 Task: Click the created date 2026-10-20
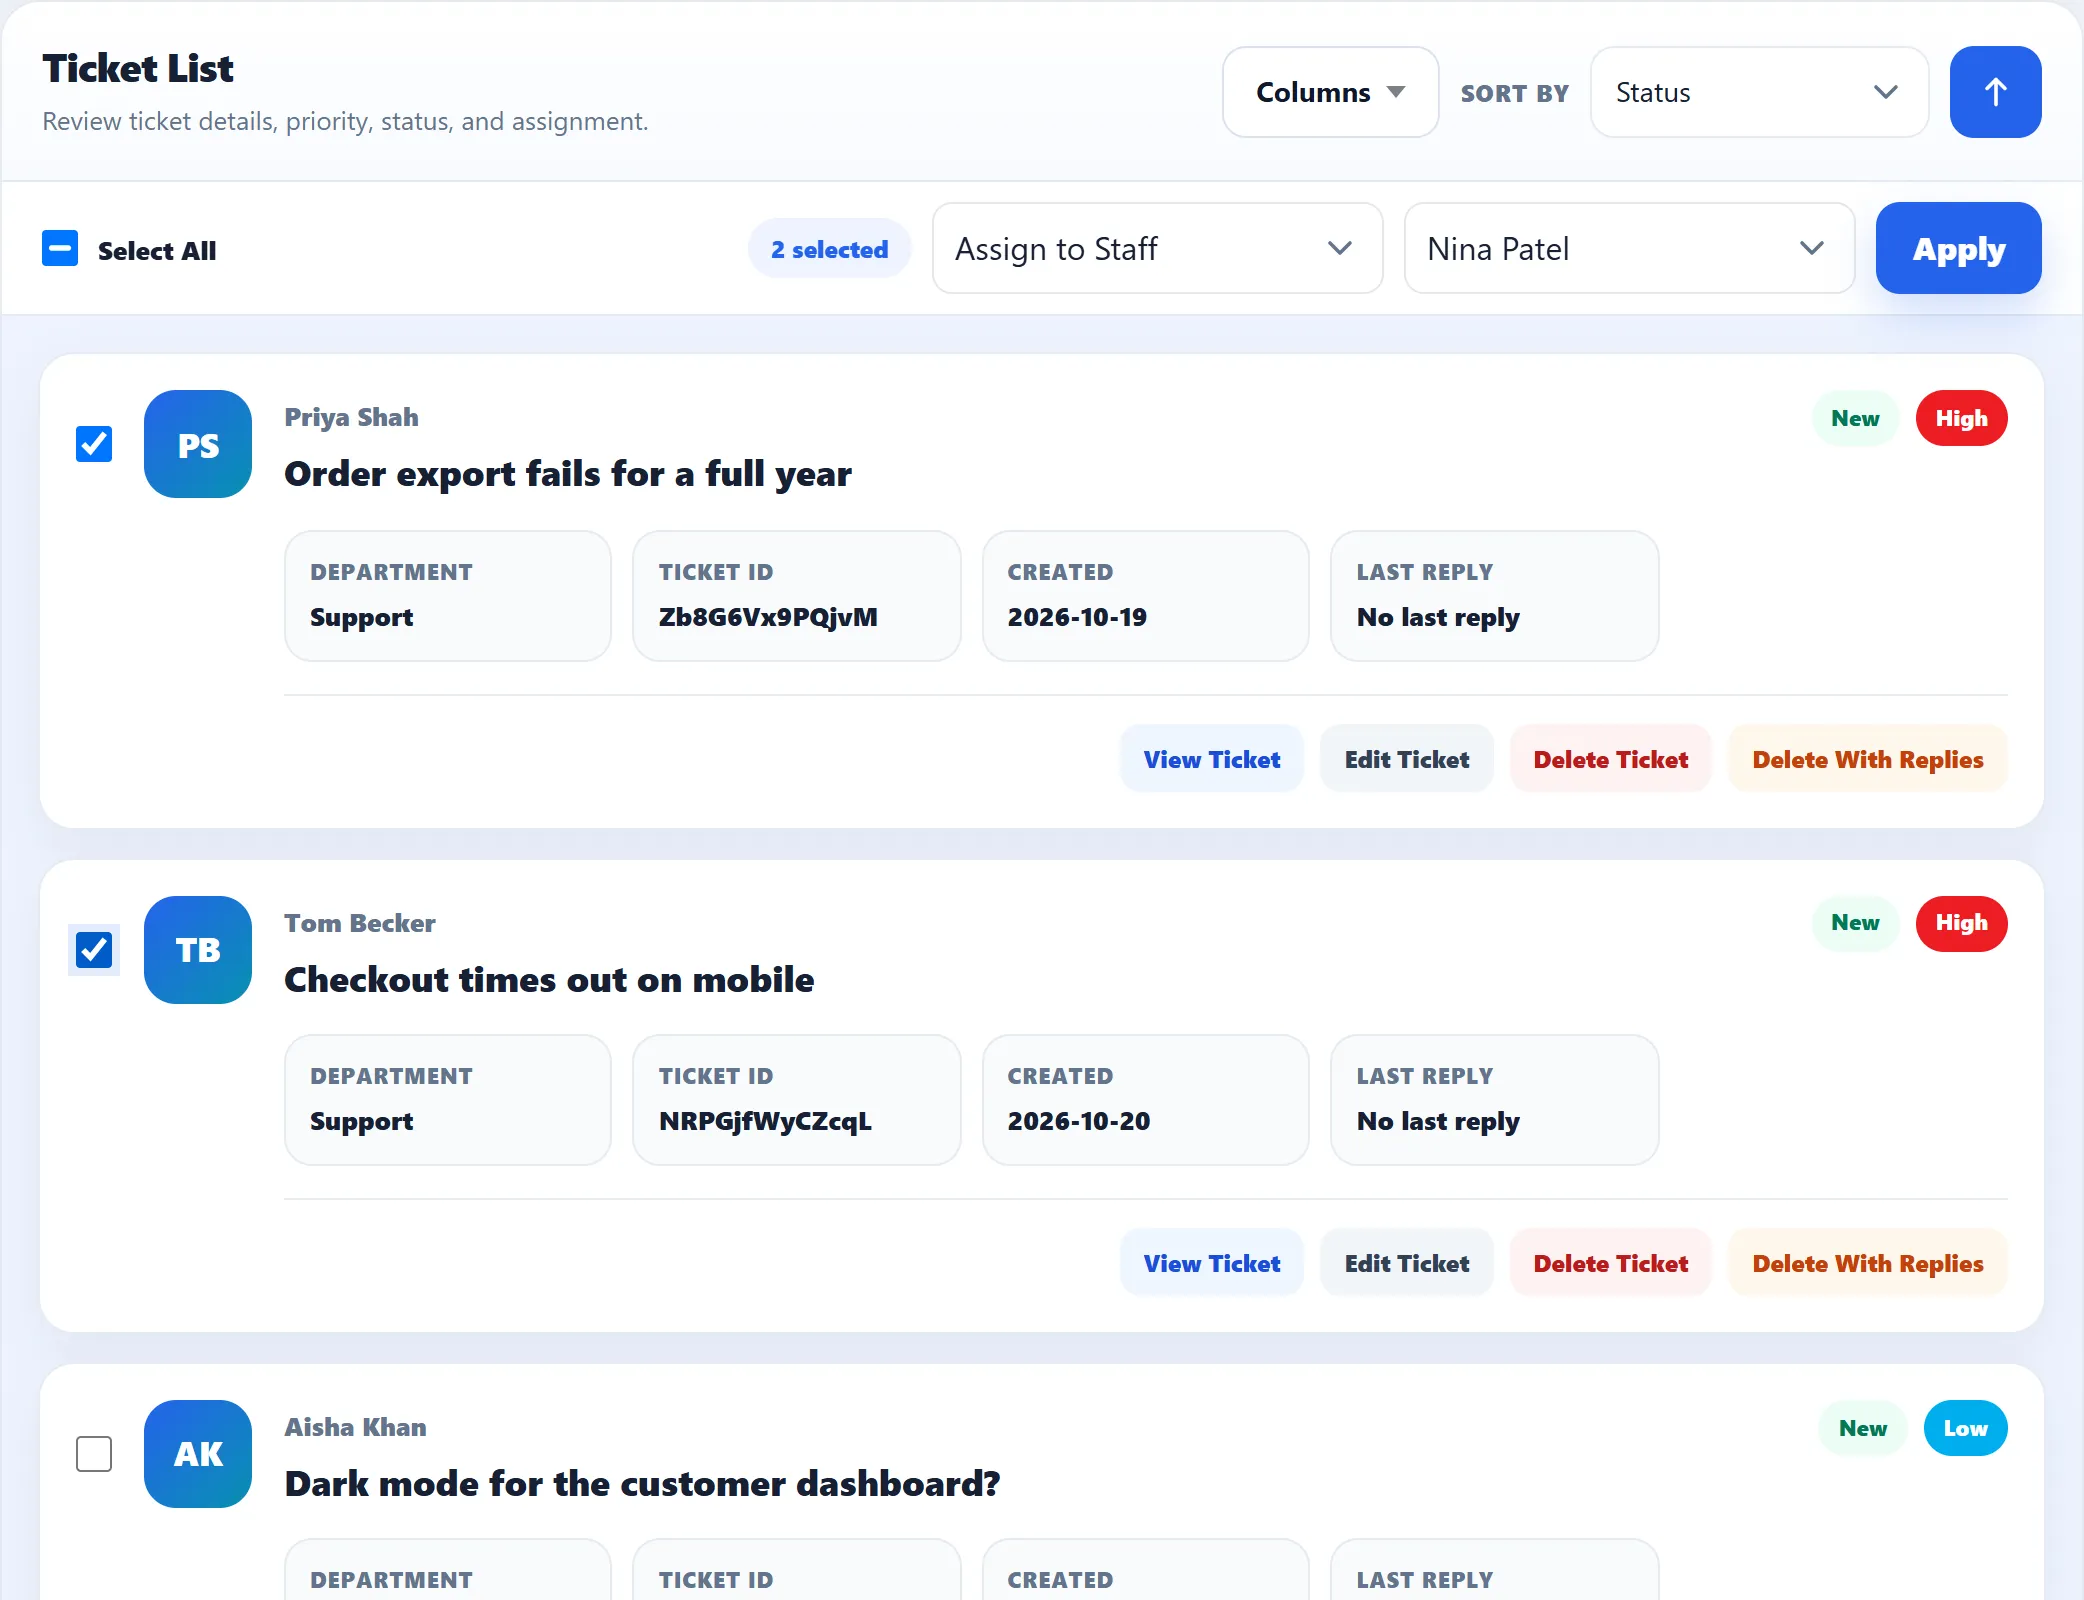[1078, 1121]
